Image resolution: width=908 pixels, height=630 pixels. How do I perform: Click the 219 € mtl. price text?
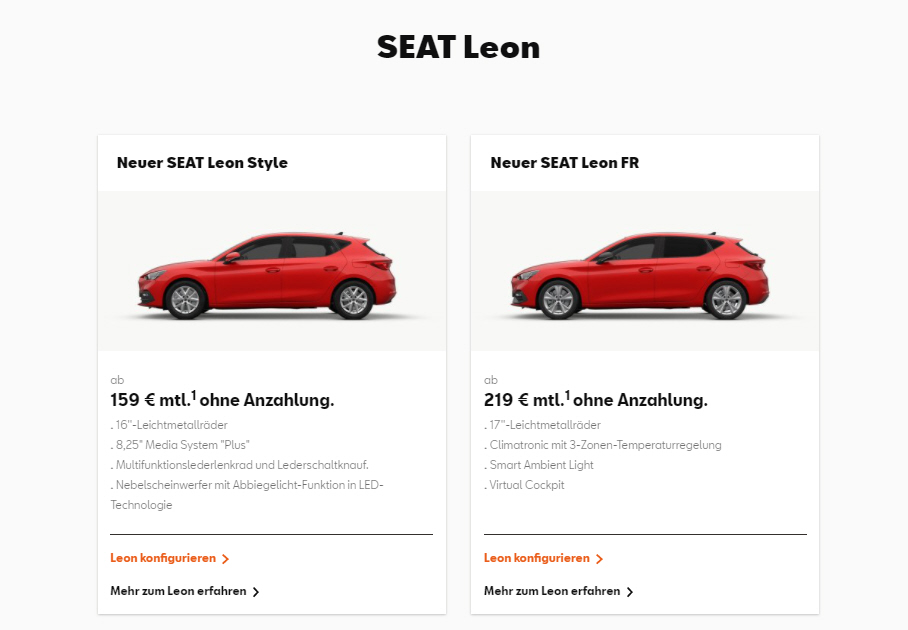pyautogui.click(x=524, y=400)
